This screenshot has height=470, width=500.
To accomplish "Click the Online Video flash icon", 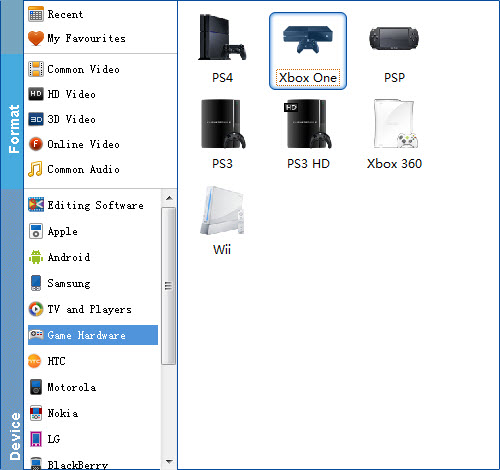I will [x=35, y=144].
